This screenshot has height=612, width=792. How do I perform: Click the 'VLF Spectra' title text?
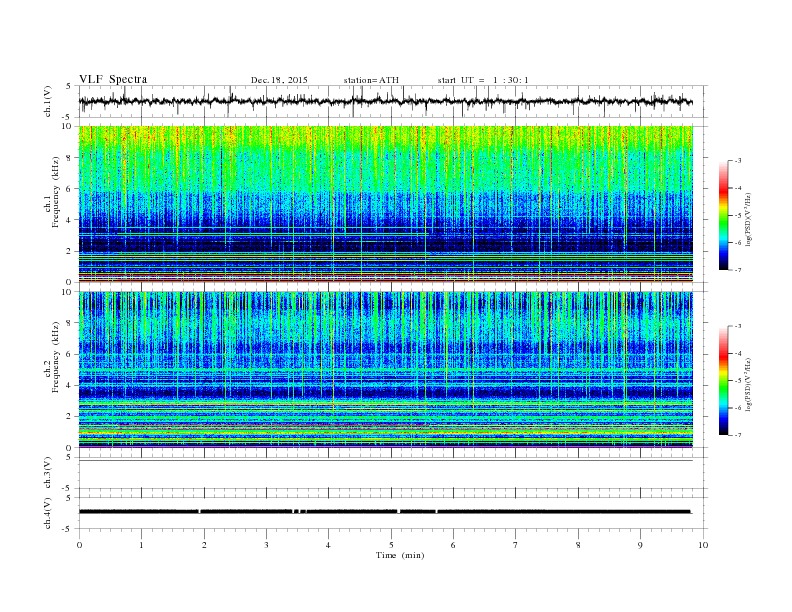(113, 79)
